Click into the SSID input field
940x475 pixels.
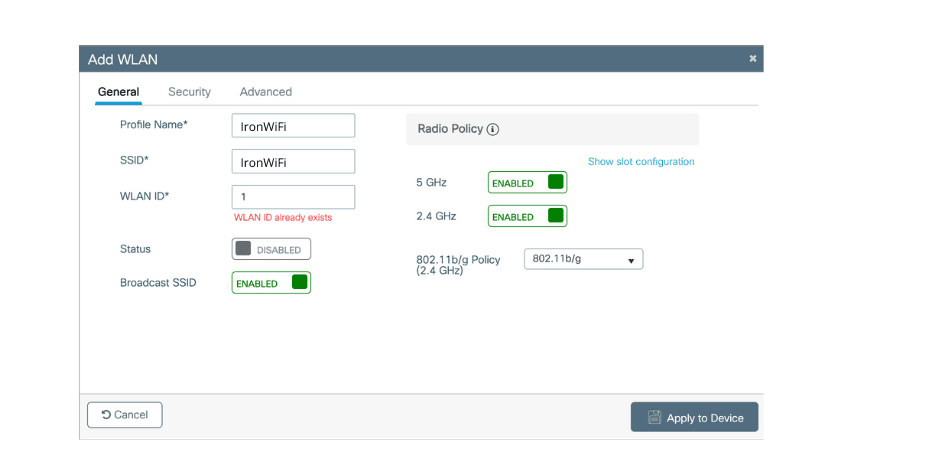coord(293,162)
